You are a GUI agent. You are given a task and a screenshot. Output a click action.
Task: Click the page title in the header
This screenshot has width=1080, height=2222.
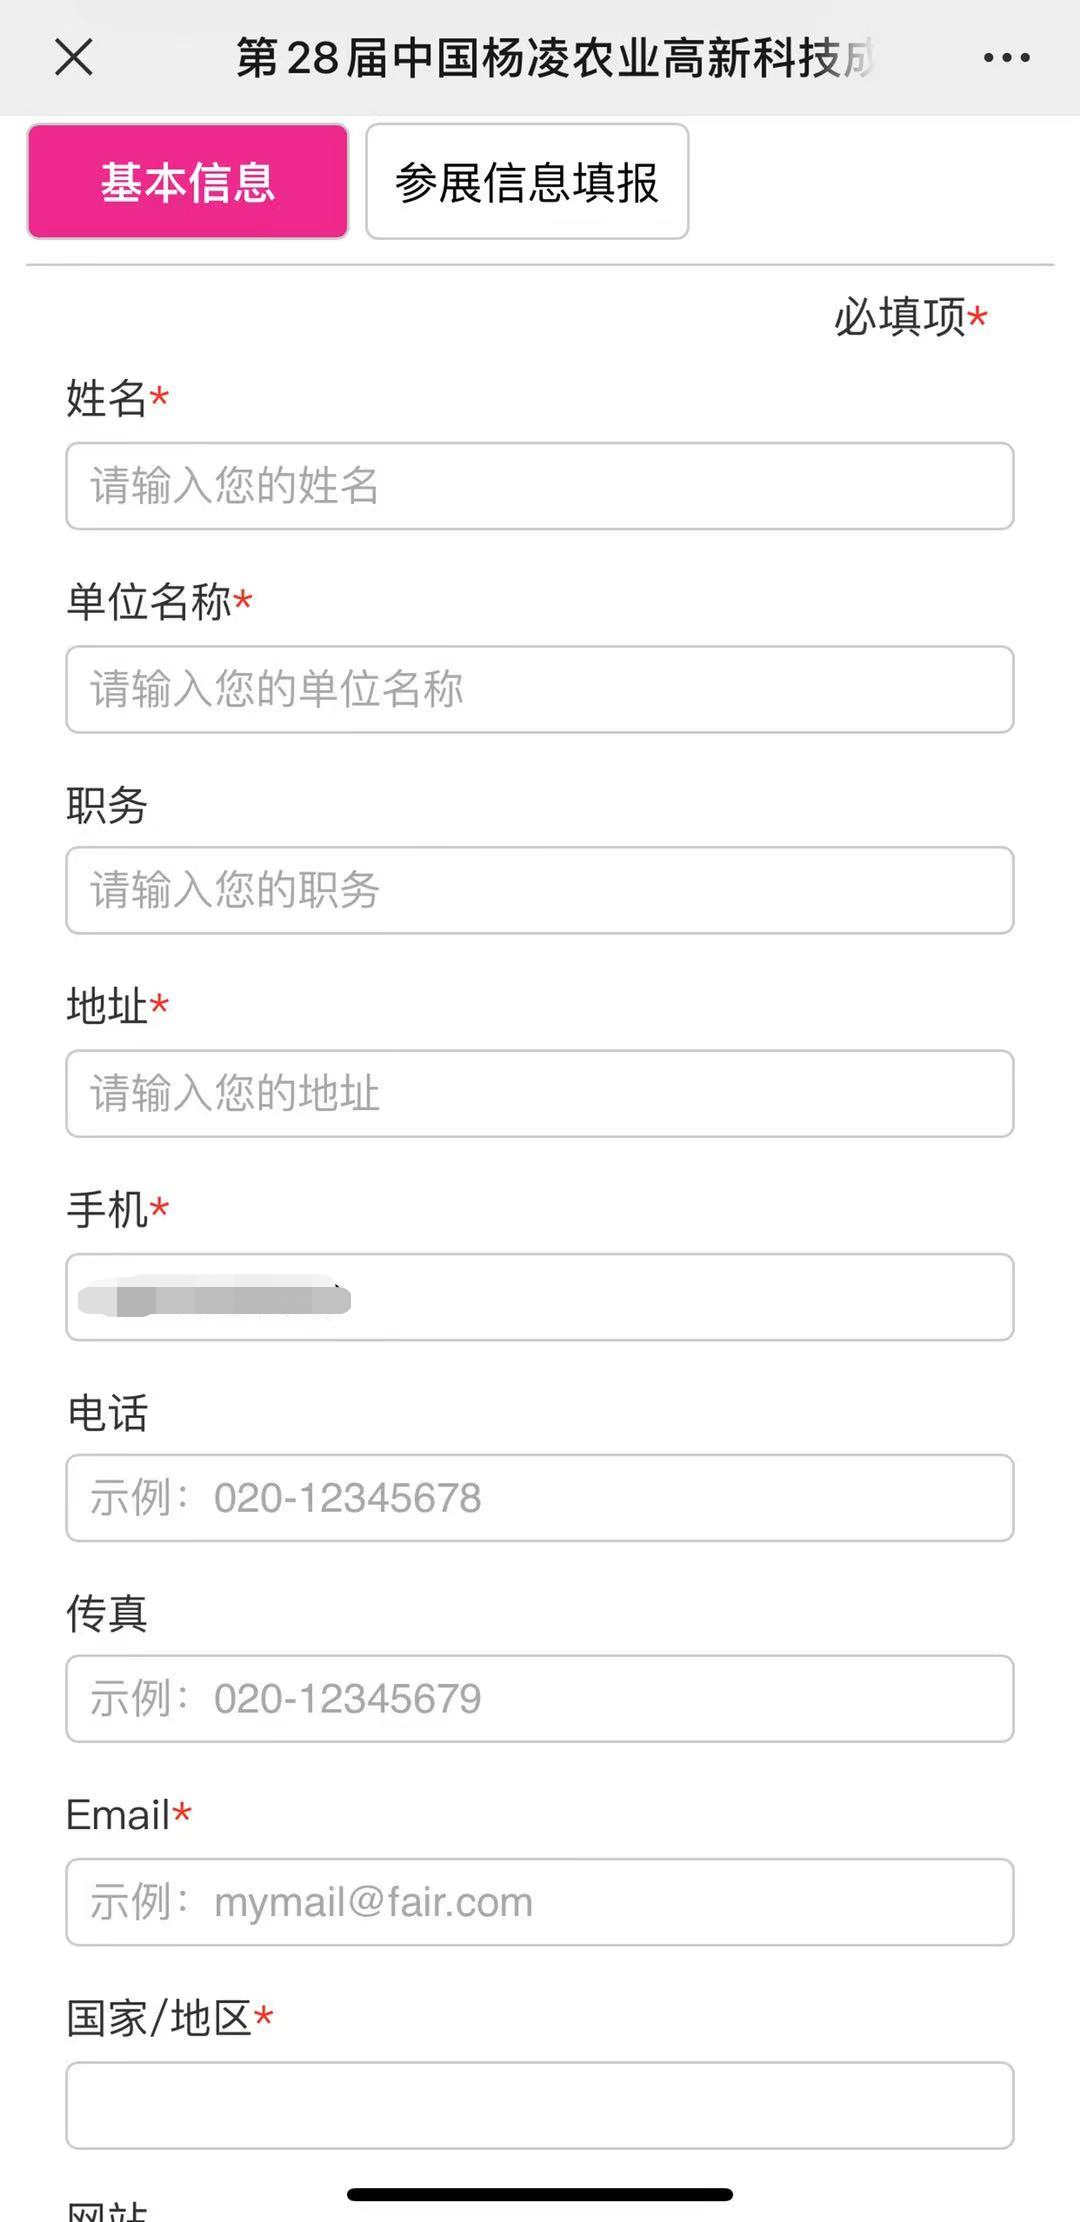[555, 58]
